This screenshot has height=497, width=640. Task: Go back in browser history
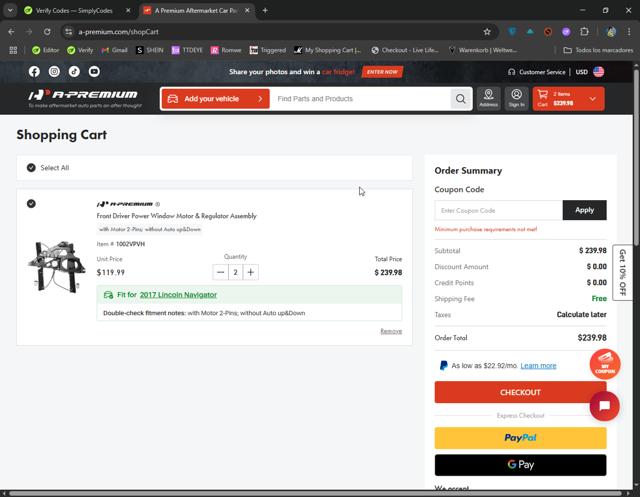pyautogui.click(x=11, y=32)
